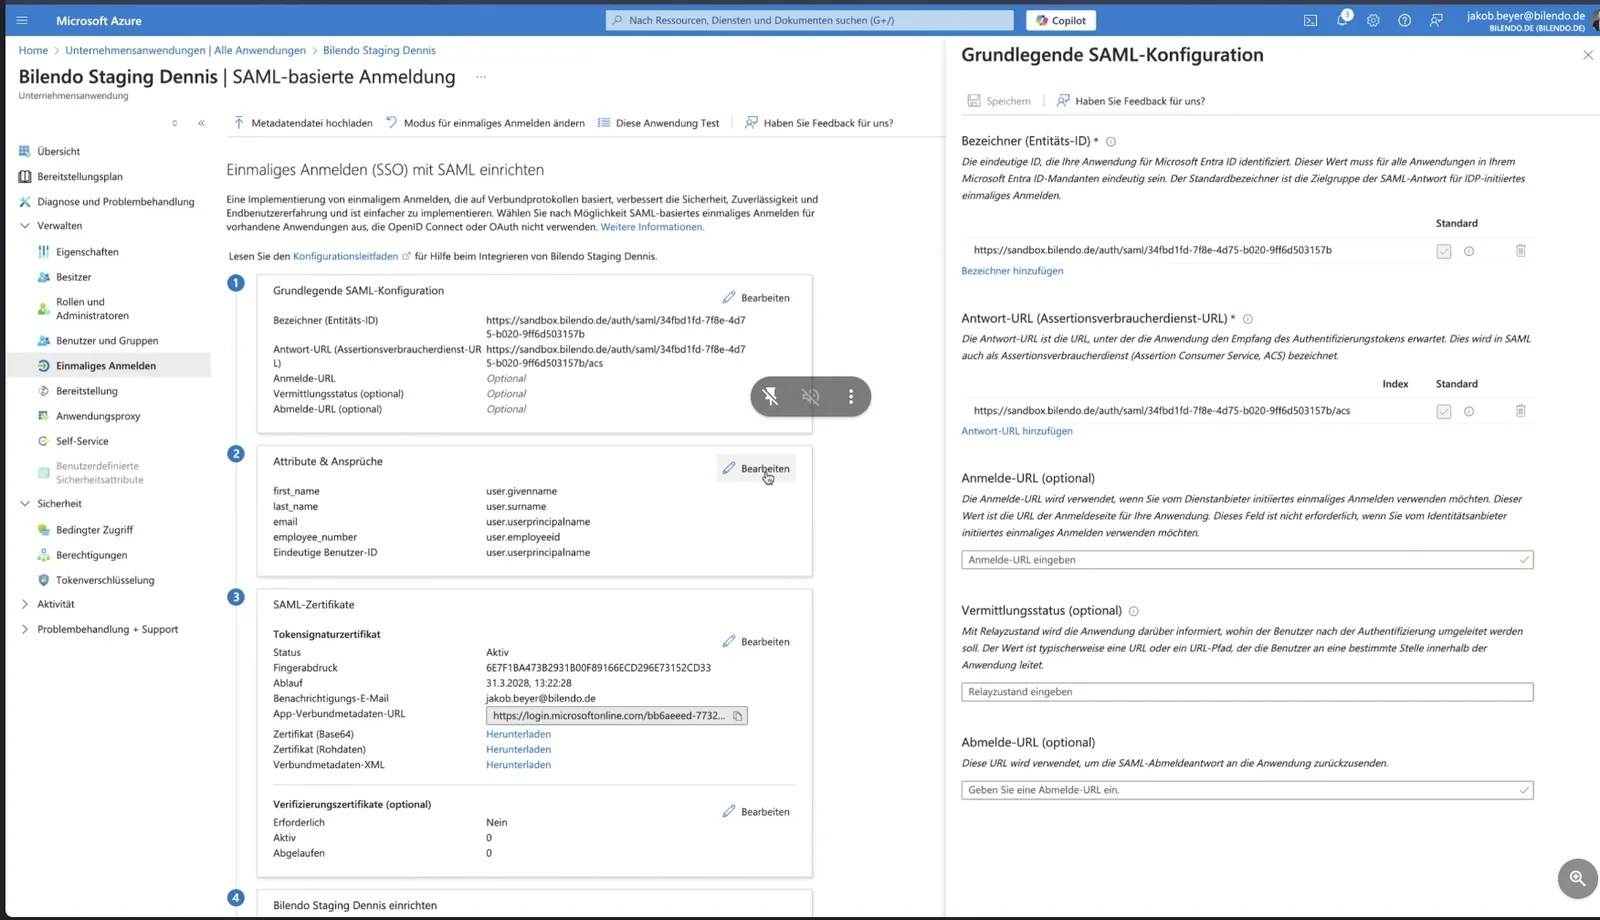Show info for Bezeichner (Entitäts-ID) heading
The image size is (1600, 920).
[1111, 142]
